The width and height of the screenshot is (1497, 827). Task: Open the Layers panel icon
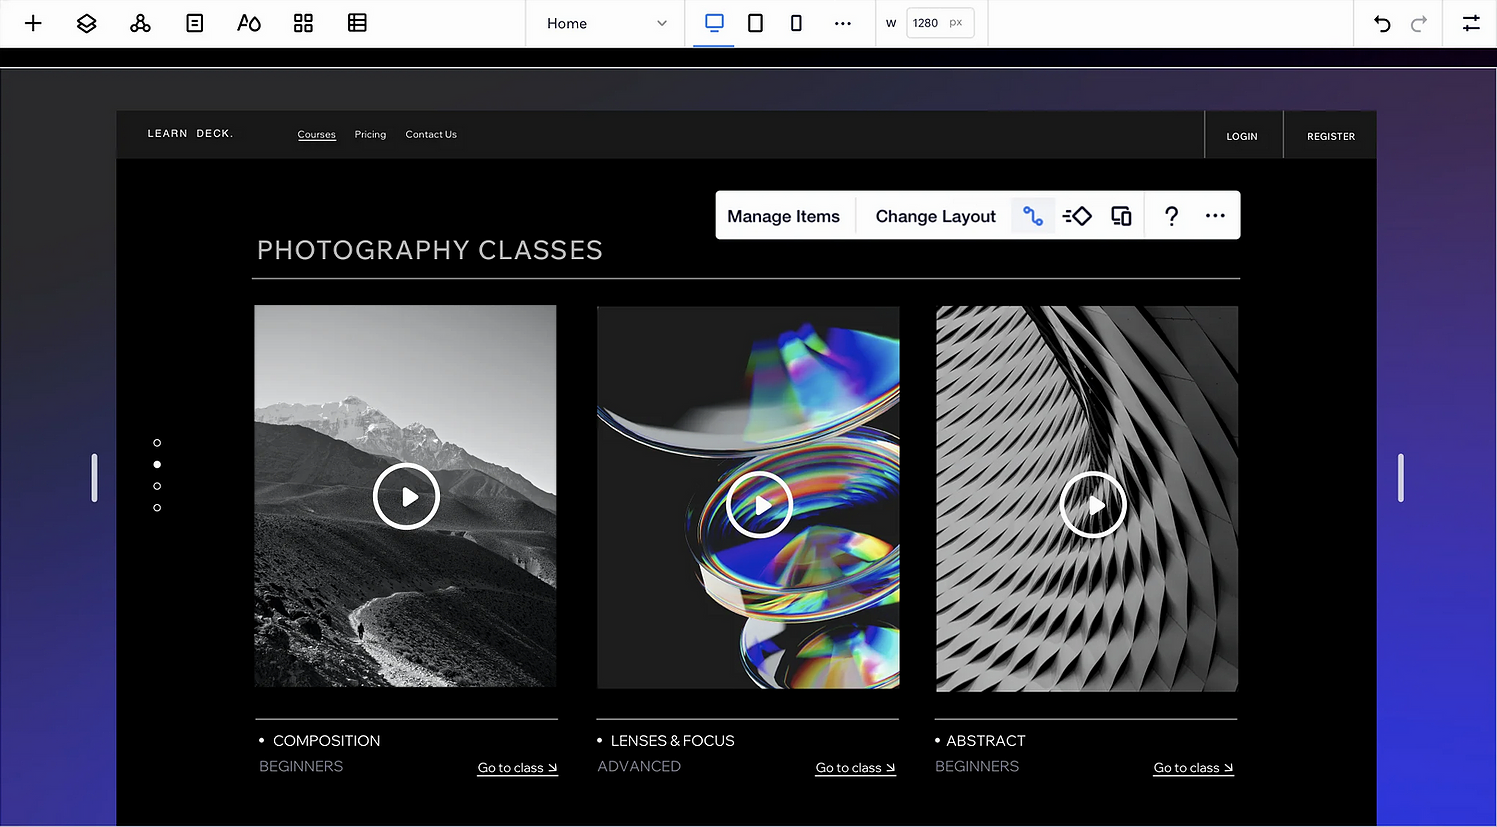87,23
